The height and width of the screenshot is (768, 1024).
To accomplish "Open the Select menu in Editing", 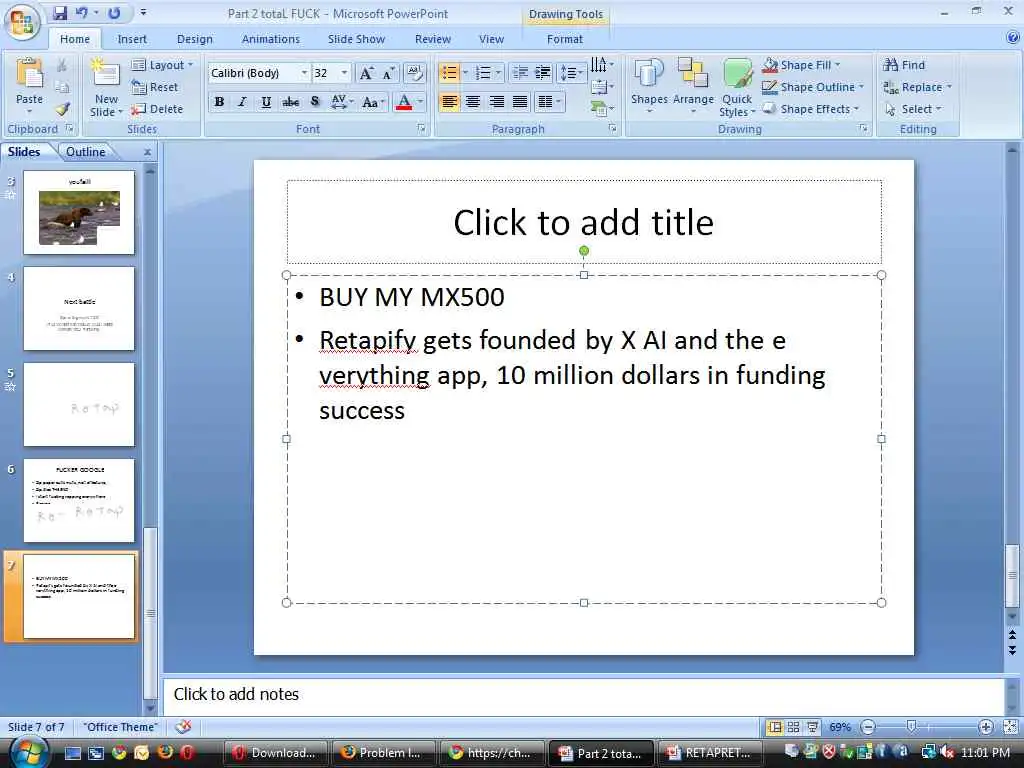I will coord(914,109).
